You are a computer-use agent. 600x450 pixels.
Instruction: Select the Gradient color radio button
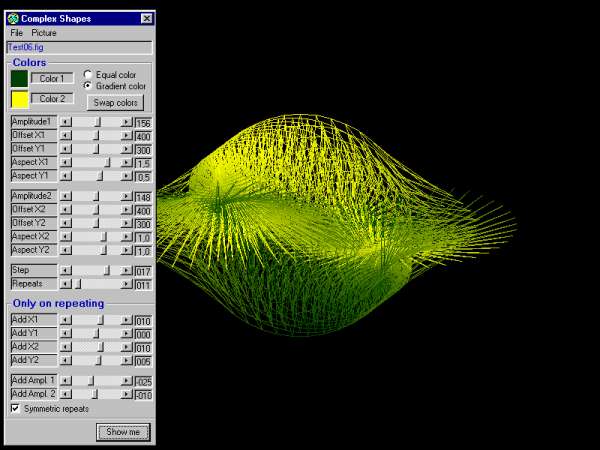88,86
